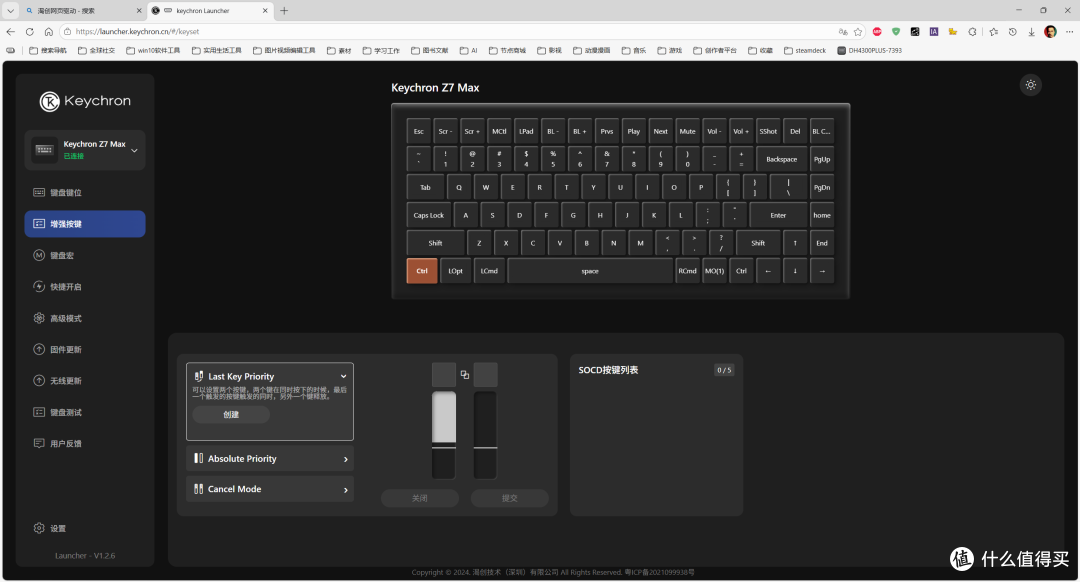1080x582 pixels.
Task: Open the browser more menu (three dots)
Action: click(x=1069, y=32)
